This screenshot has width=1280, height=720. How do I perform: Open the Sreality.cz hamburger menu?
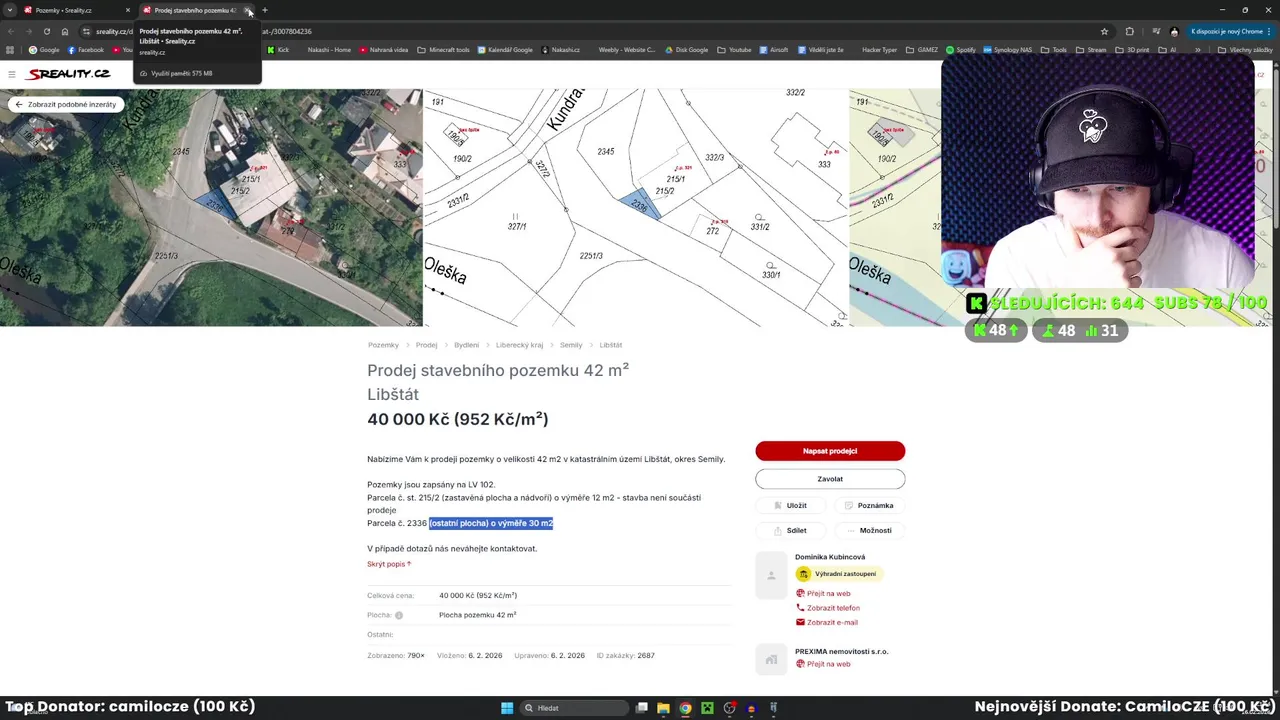[x=11, y=74]
